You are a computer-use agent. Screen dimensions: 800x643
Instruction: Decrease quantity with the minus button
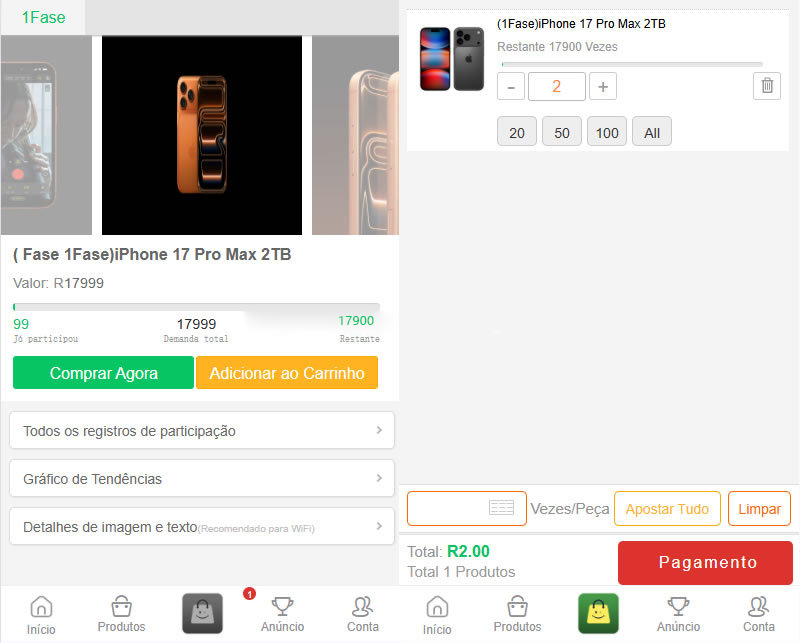click(x=511, y=86)
